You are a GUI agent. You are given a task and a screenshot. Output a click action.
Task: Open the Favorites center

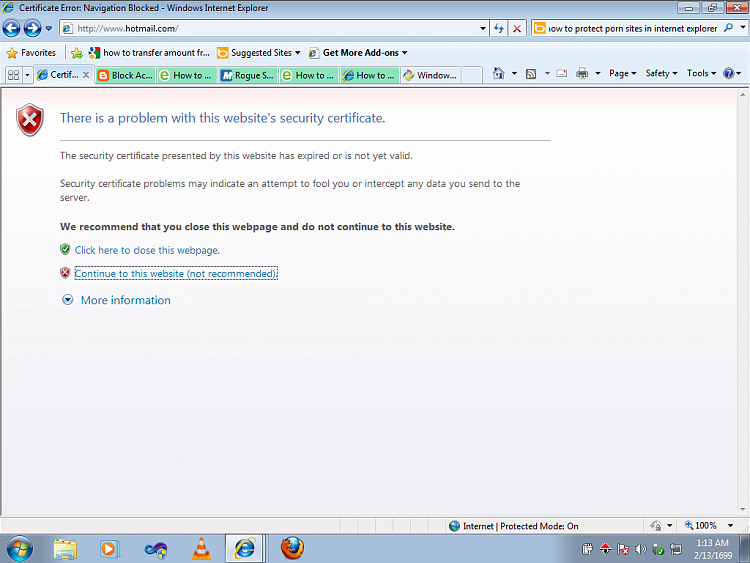pos(32,53)
